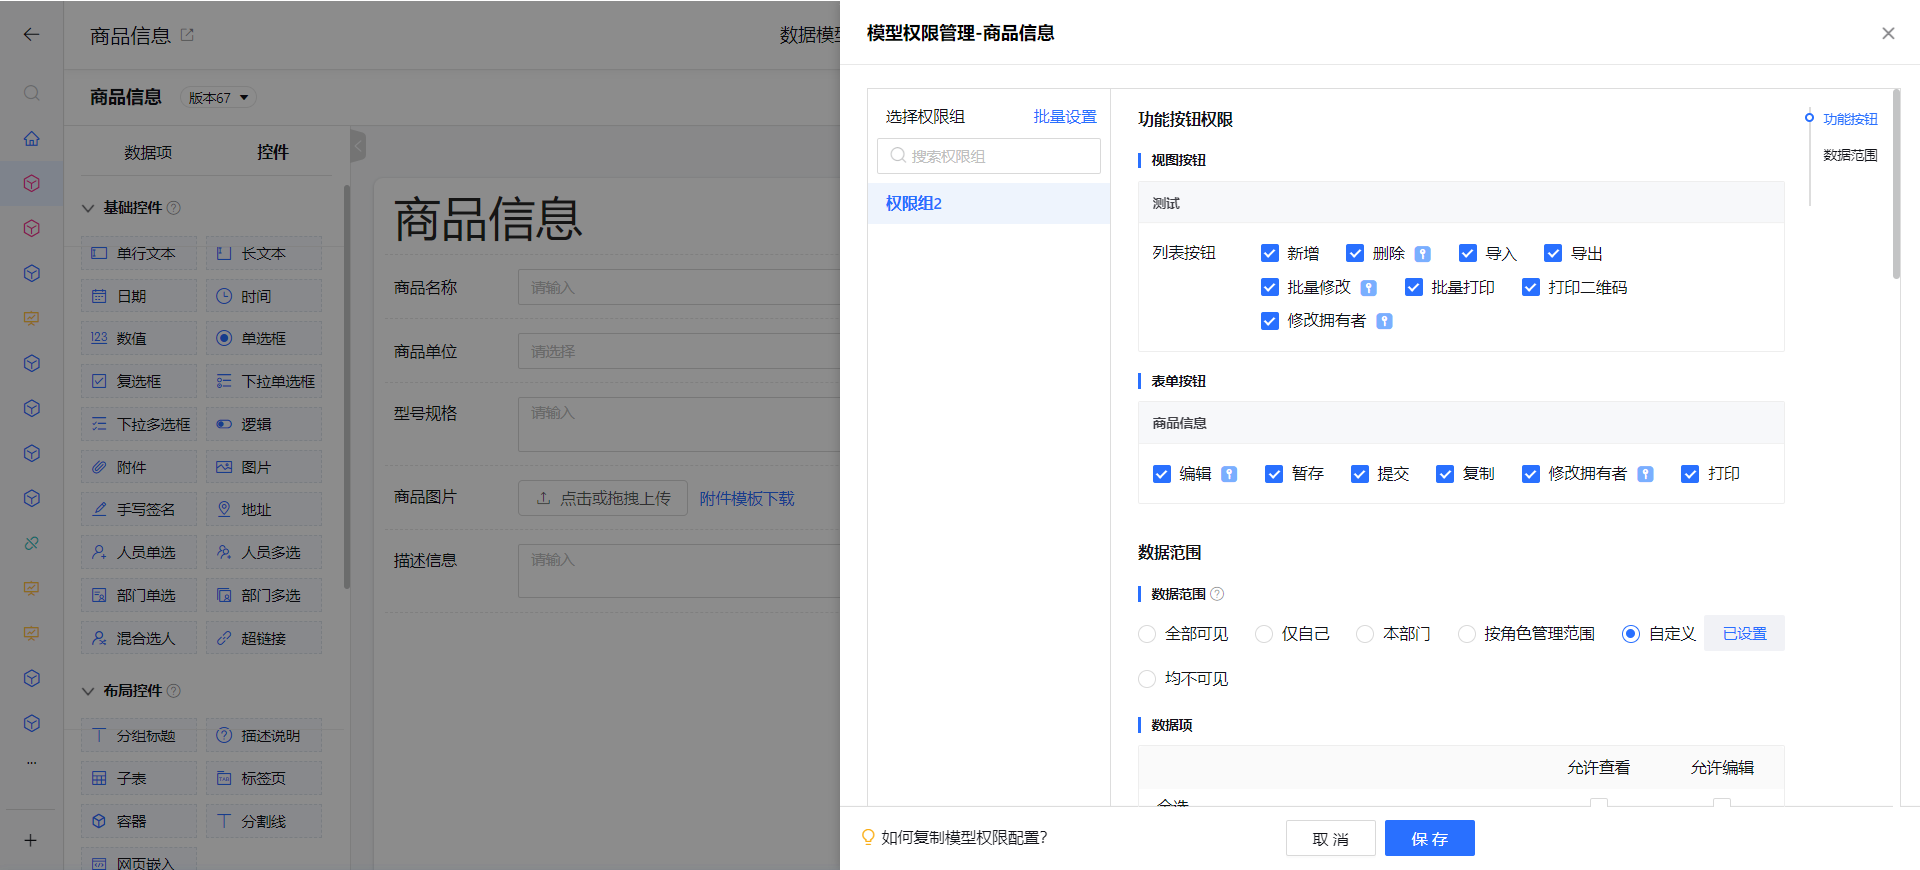Image resolution: width=1920 pixels, height=870 pixels.
Task: Save permissions with 保存 button
Action: (x=1430, y=839)
